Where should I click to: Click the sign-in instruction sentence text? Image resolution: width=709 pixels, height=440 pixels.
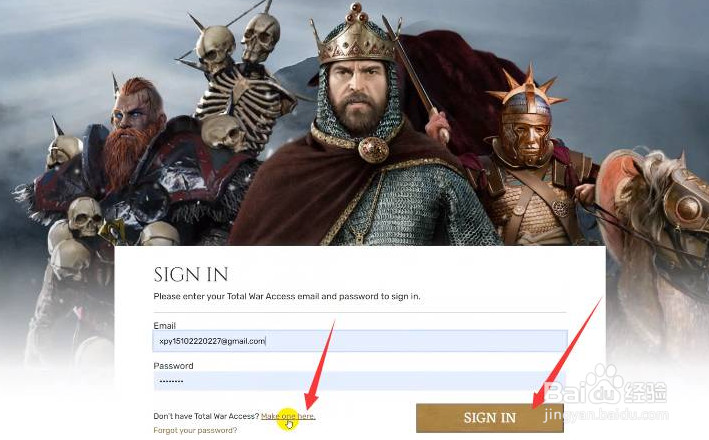287,297
